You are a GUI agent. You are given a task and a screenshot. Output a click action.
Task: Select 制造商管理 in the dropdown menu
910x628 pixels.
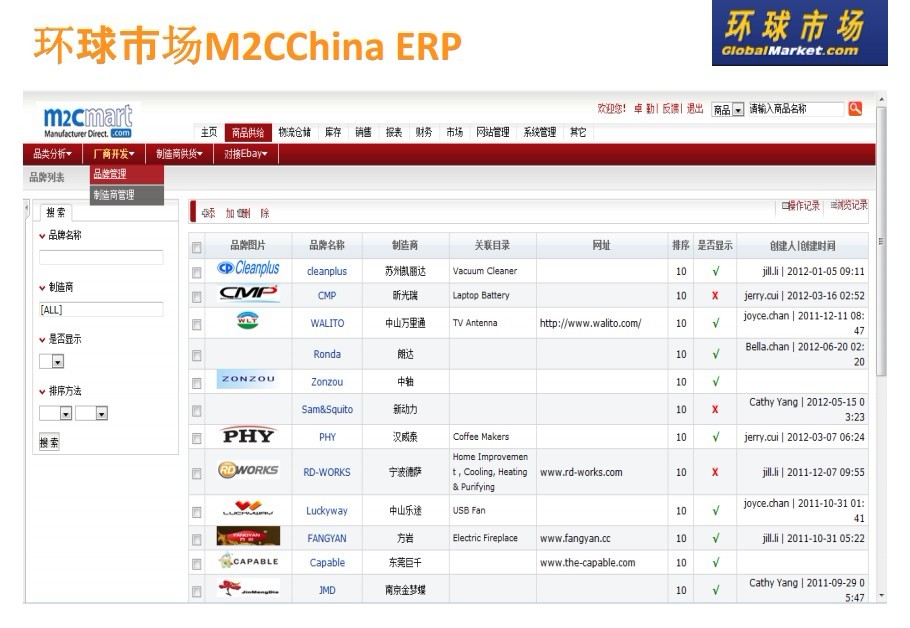click(127, 195)
